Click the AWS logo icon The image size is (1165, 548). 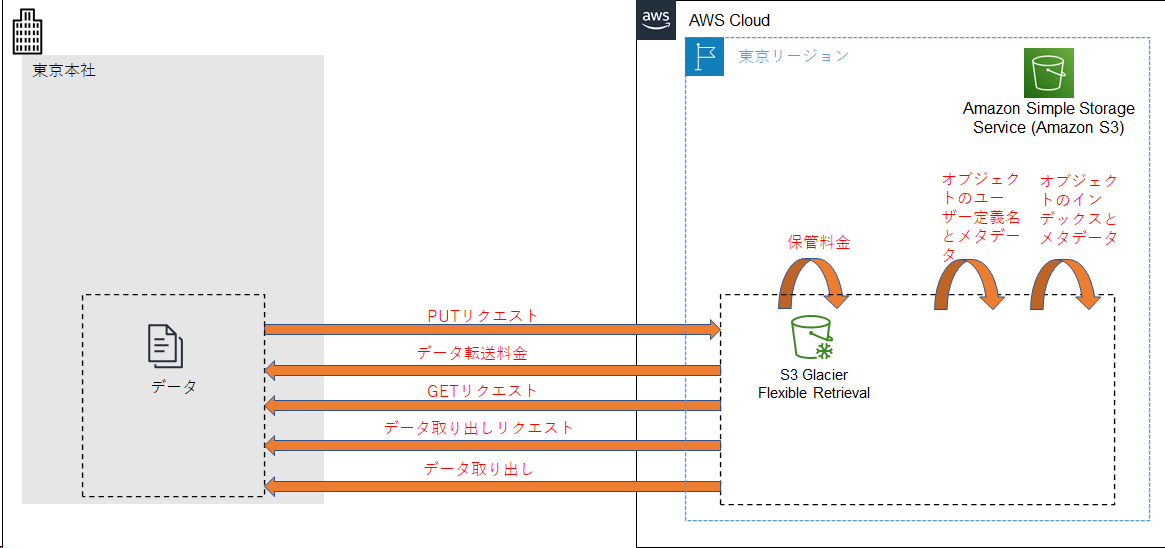click(656, 20)
